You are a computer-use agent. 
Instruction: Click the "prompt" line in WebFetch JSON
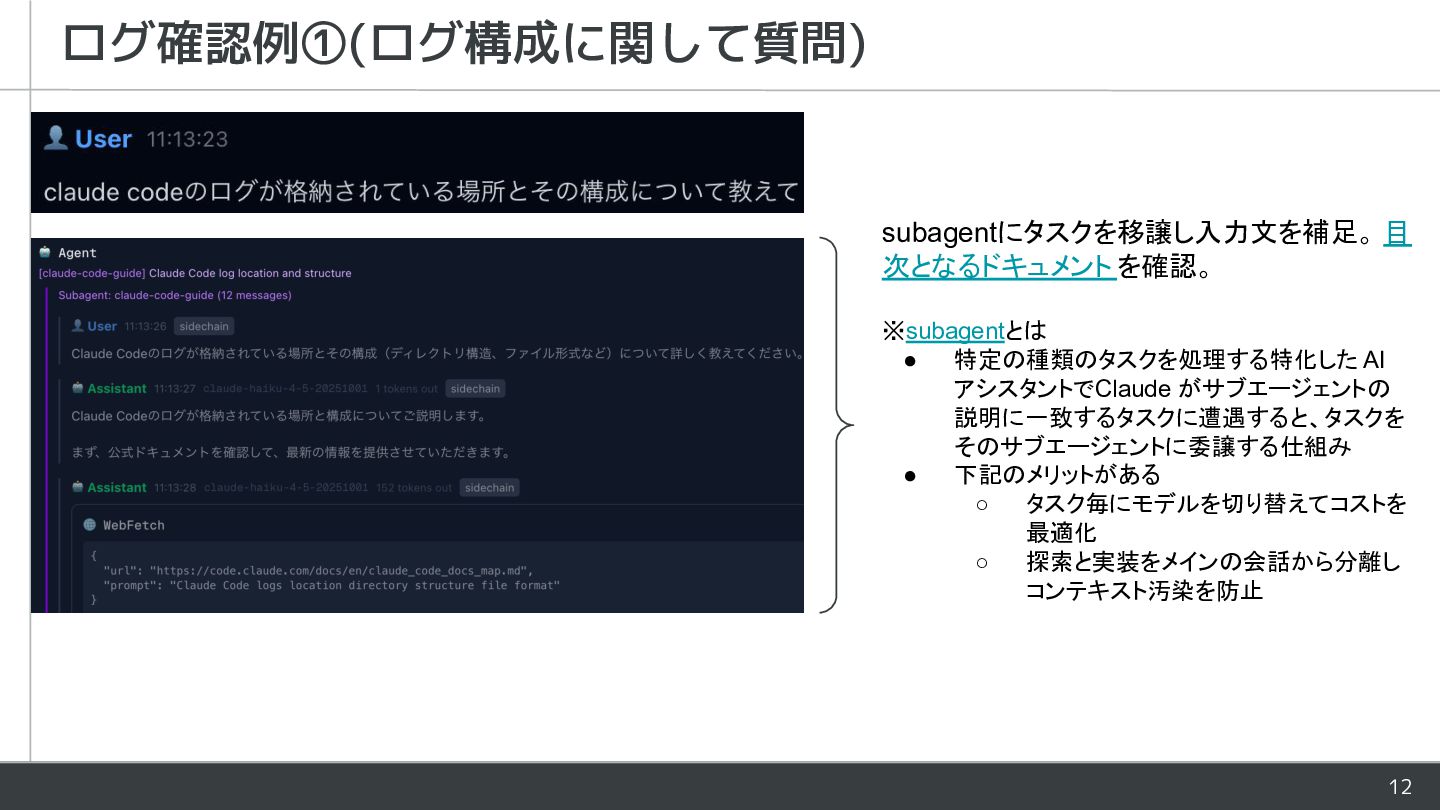coord(331,585)
